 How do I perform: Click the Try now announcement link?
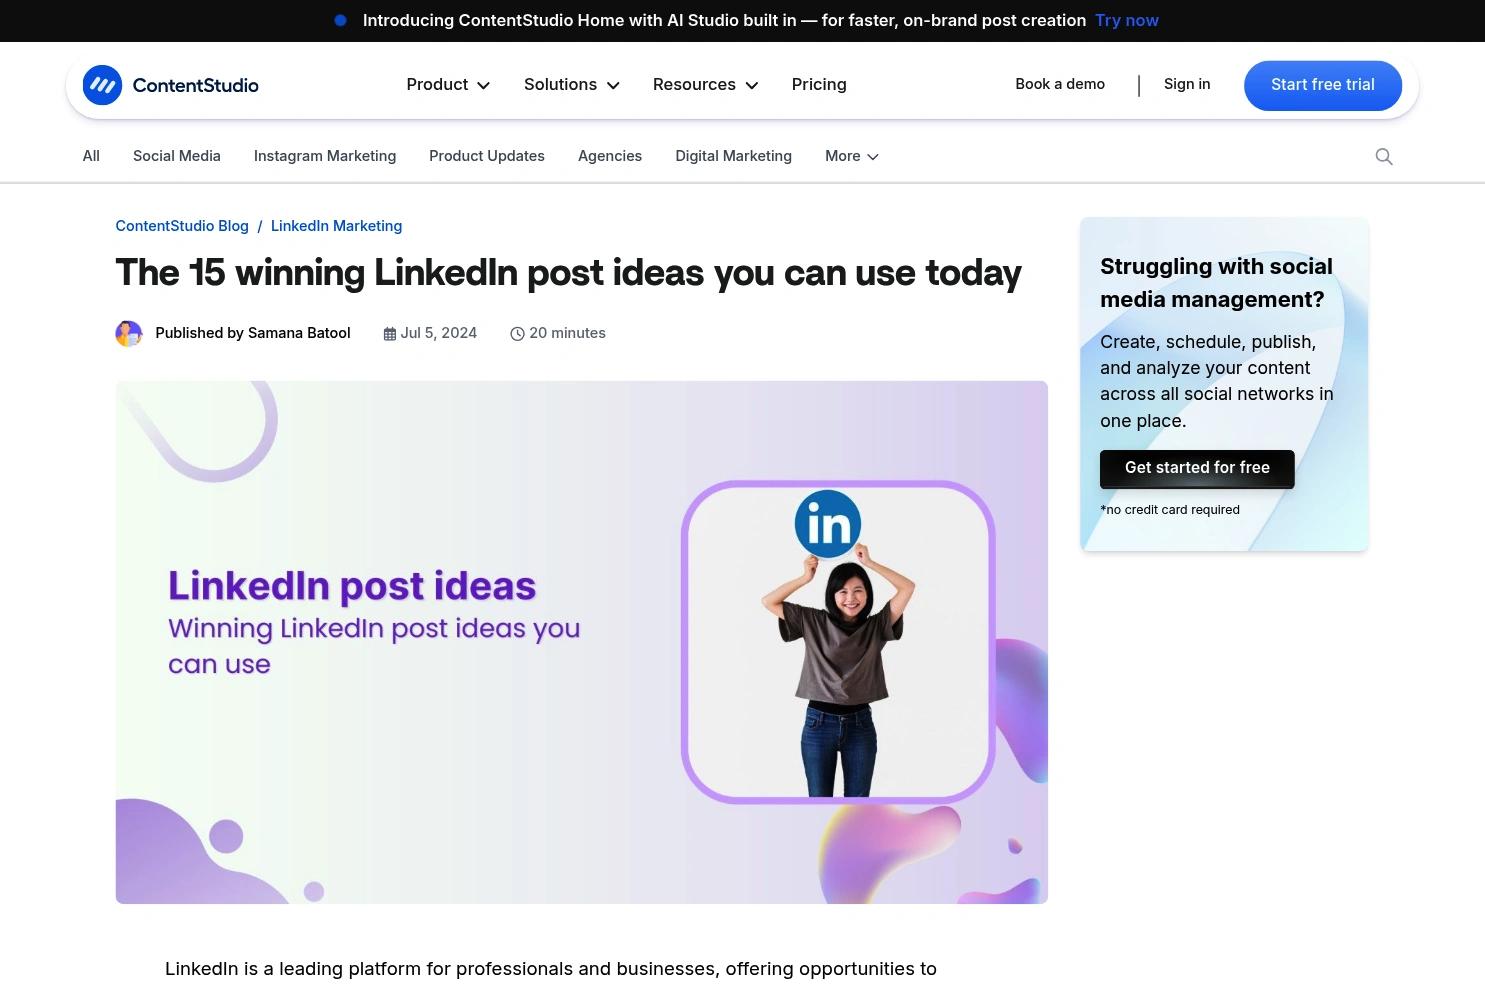click(1127, 20)
